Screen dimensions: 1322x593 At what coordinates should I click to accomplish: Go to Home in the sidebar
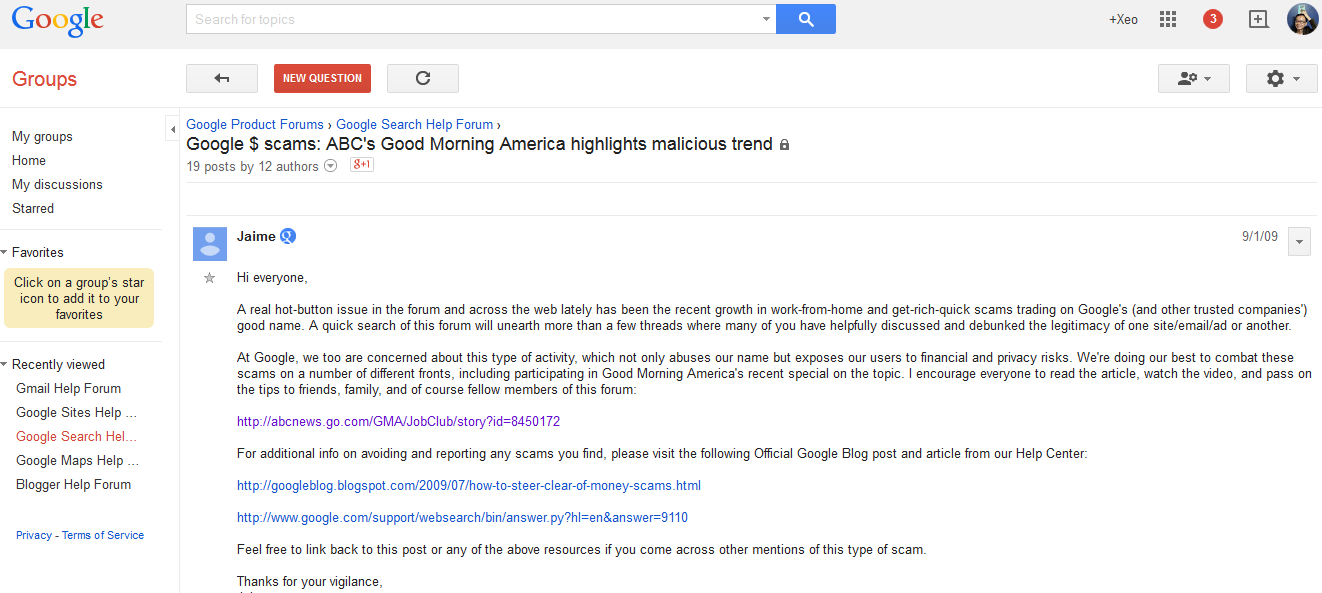pos(29,161)
